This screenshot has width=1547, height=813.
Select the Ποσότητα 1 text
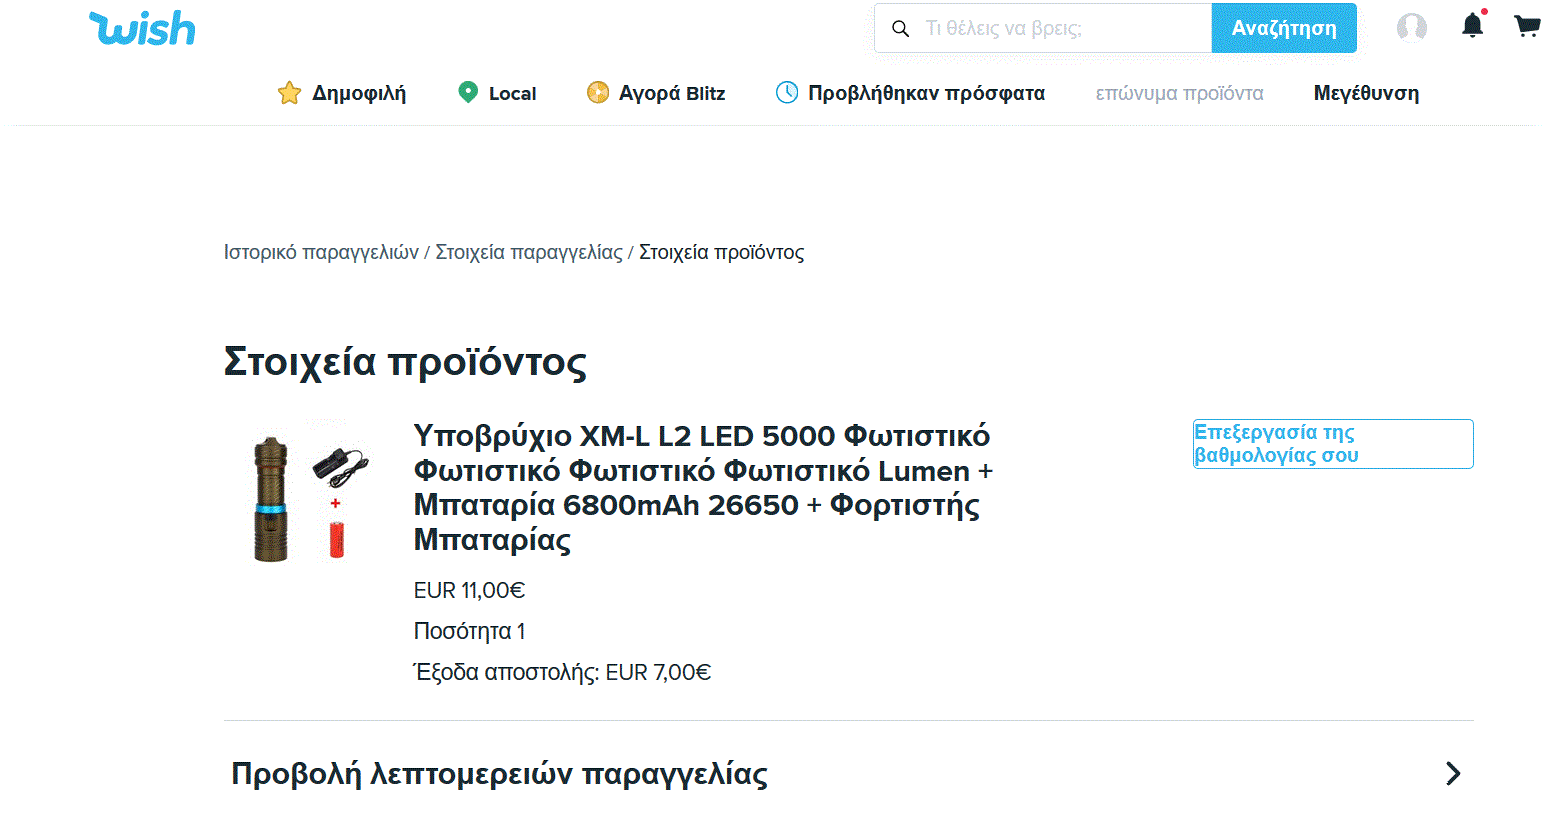coord(469,631)
